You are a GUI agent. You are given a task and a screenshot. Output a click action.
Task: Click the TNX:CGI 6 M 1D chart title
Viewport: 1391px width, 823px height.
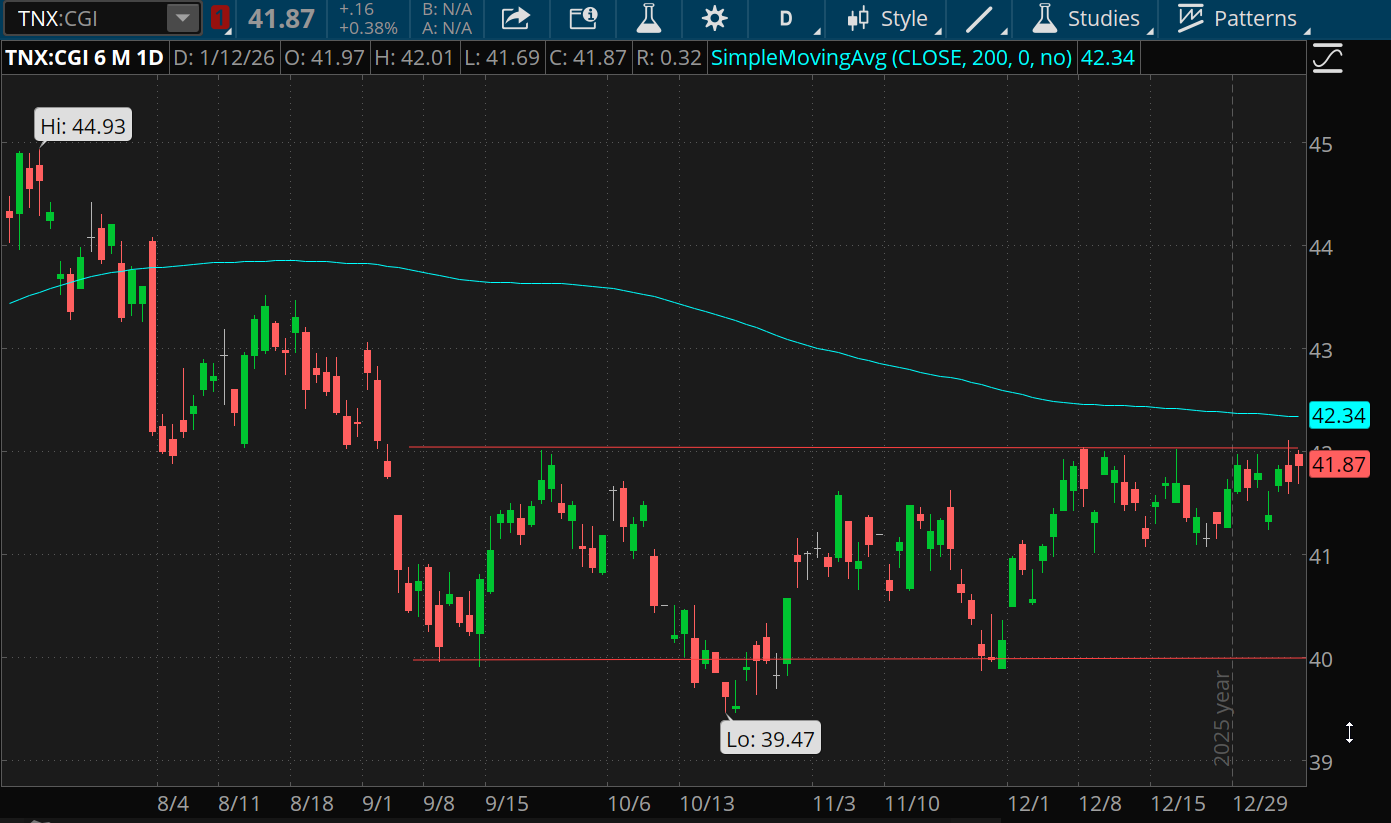(x=84, y=58)
